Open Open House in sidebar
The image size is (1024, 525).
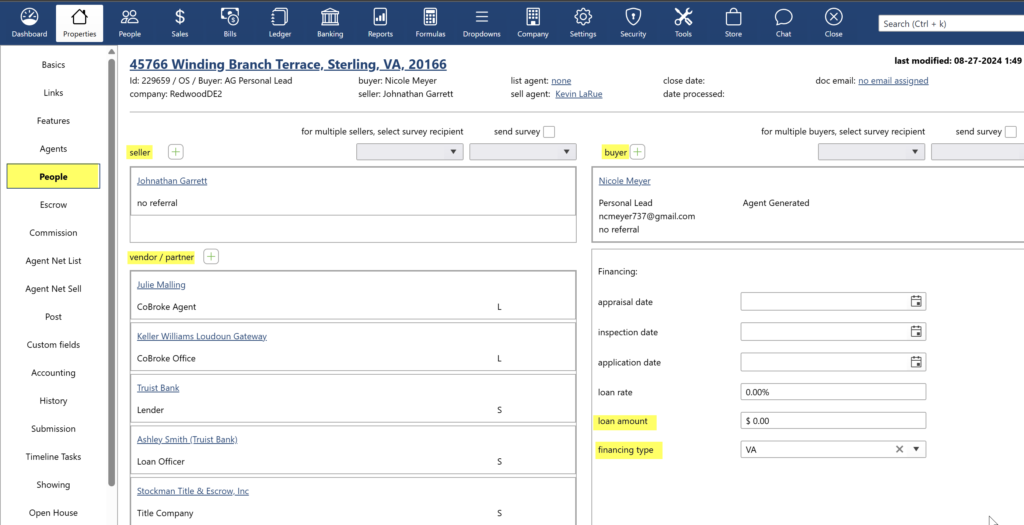click(x=53, y=513)
